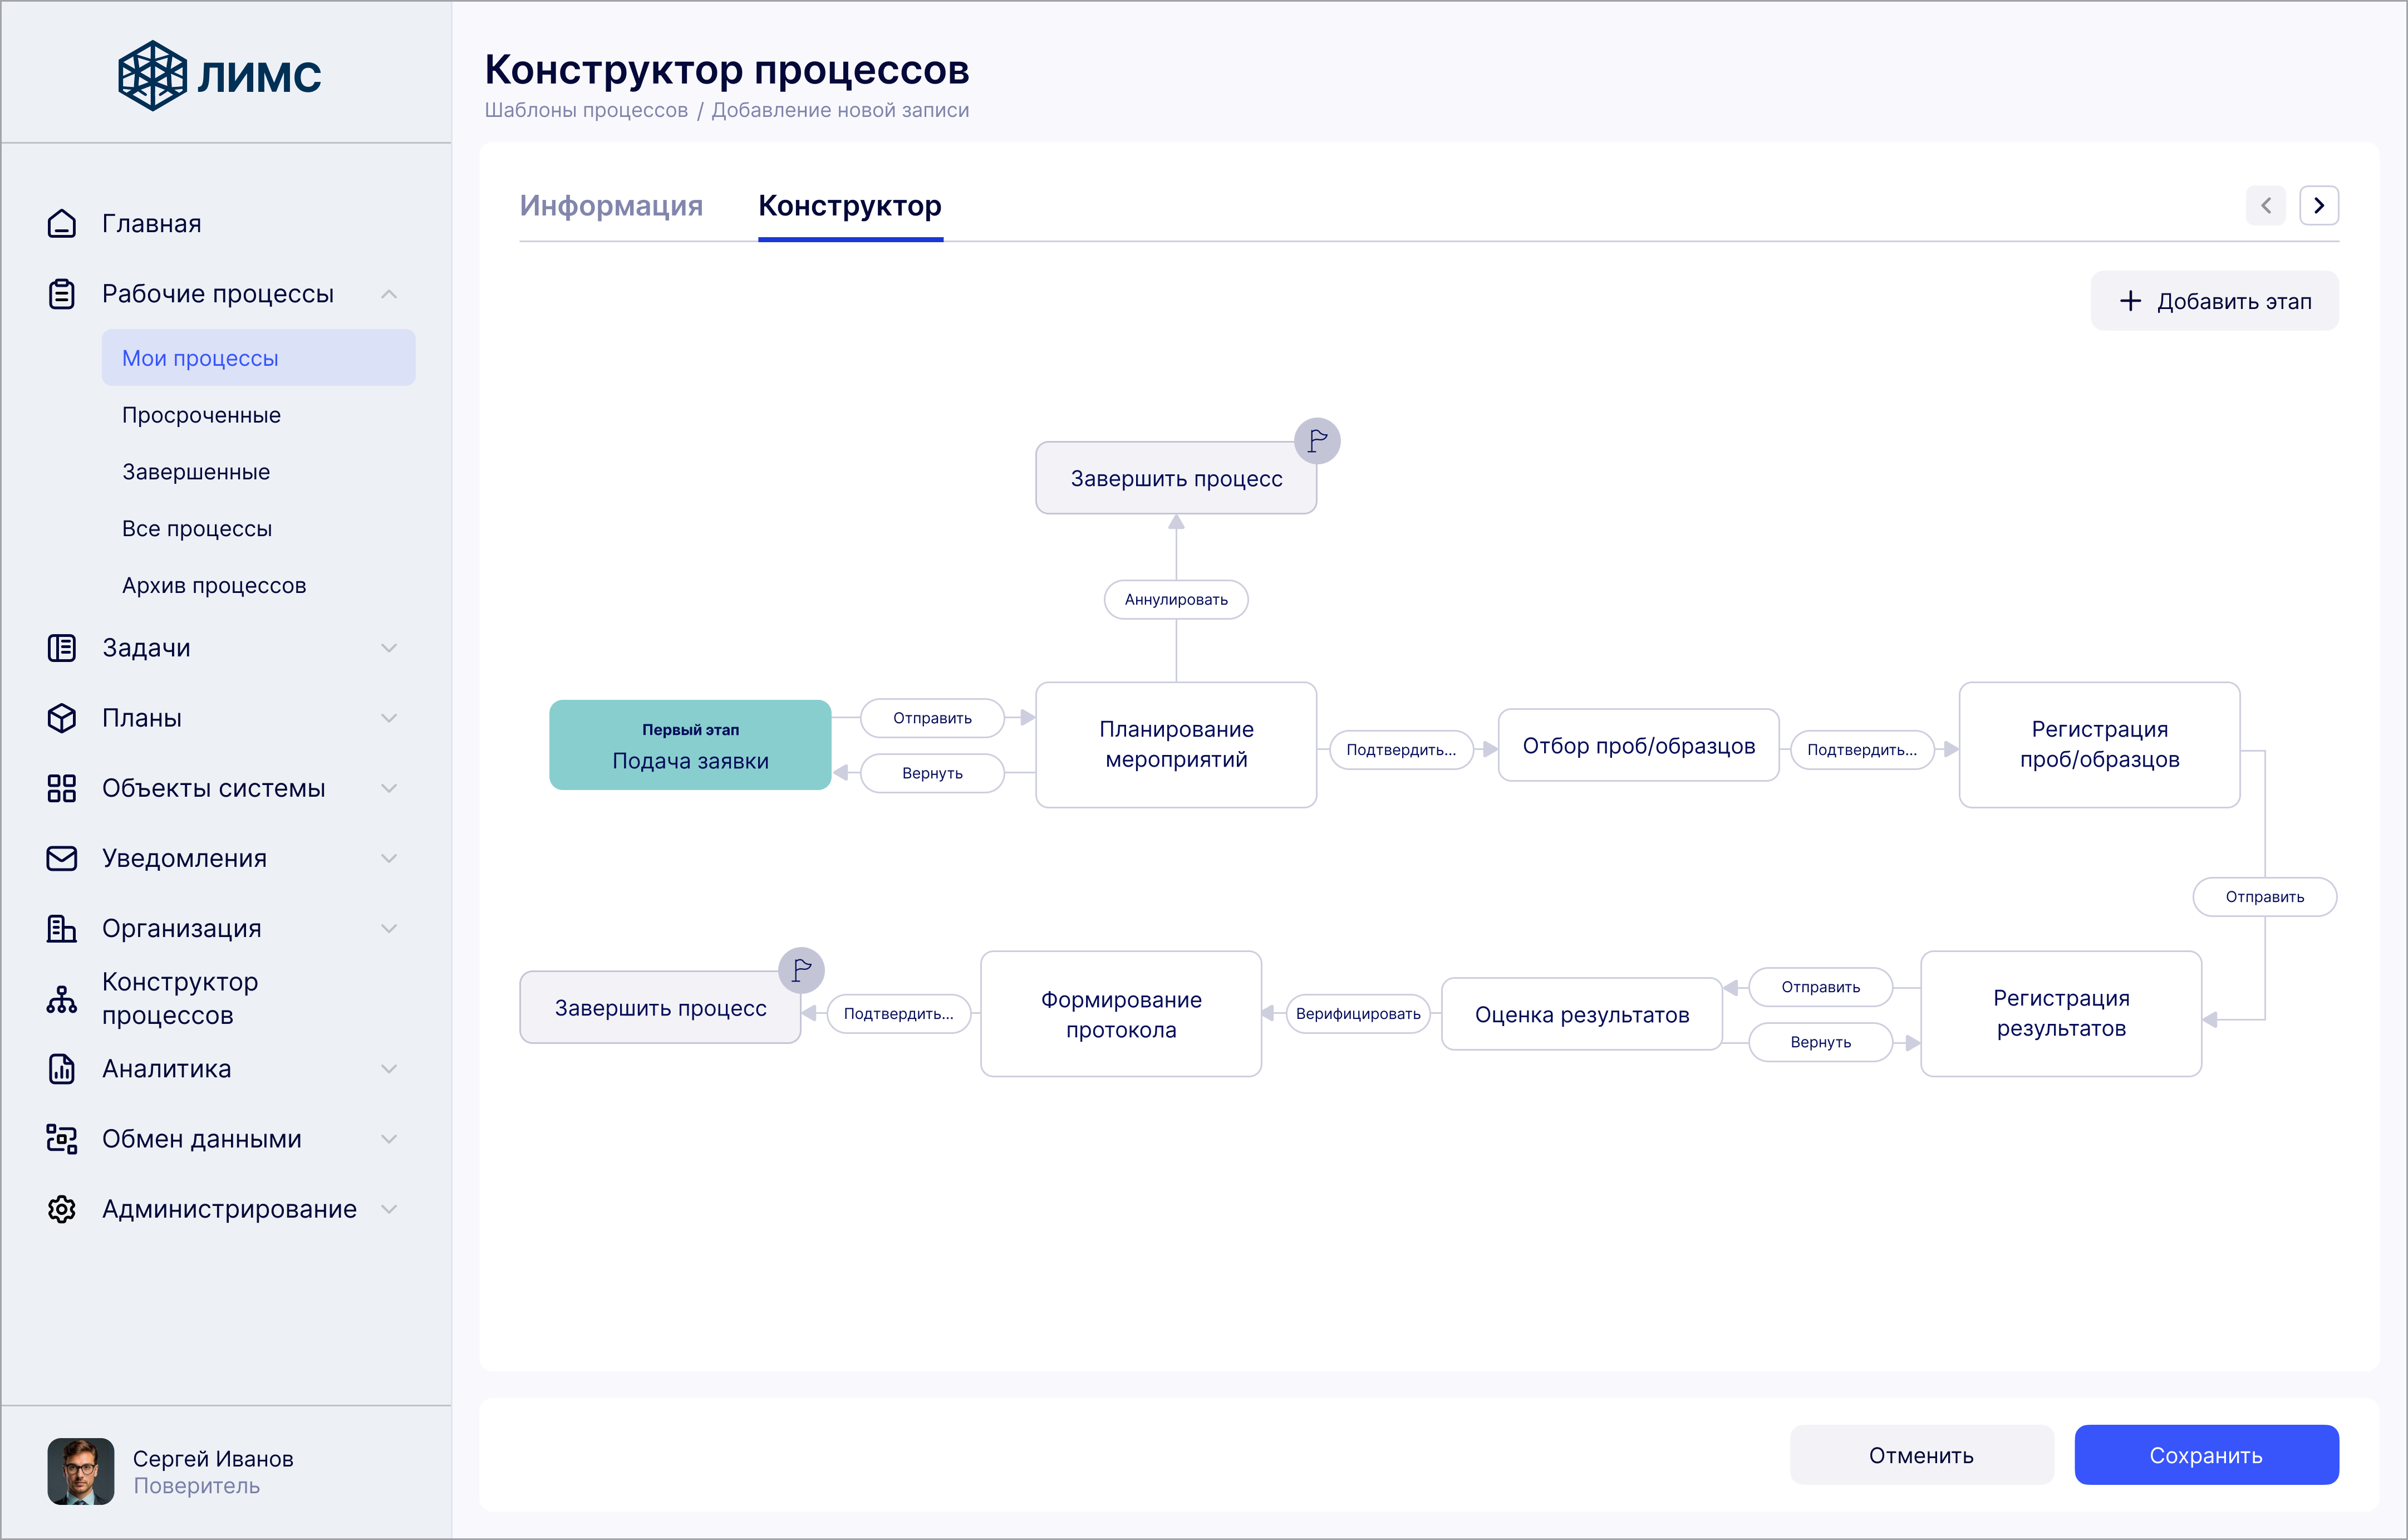Click the Администрирование gear icon

tap(62, 1209)
